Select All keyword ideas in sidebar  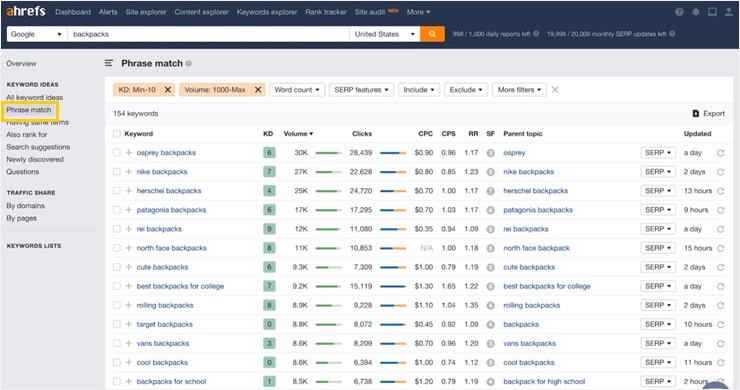click(34, 97)
